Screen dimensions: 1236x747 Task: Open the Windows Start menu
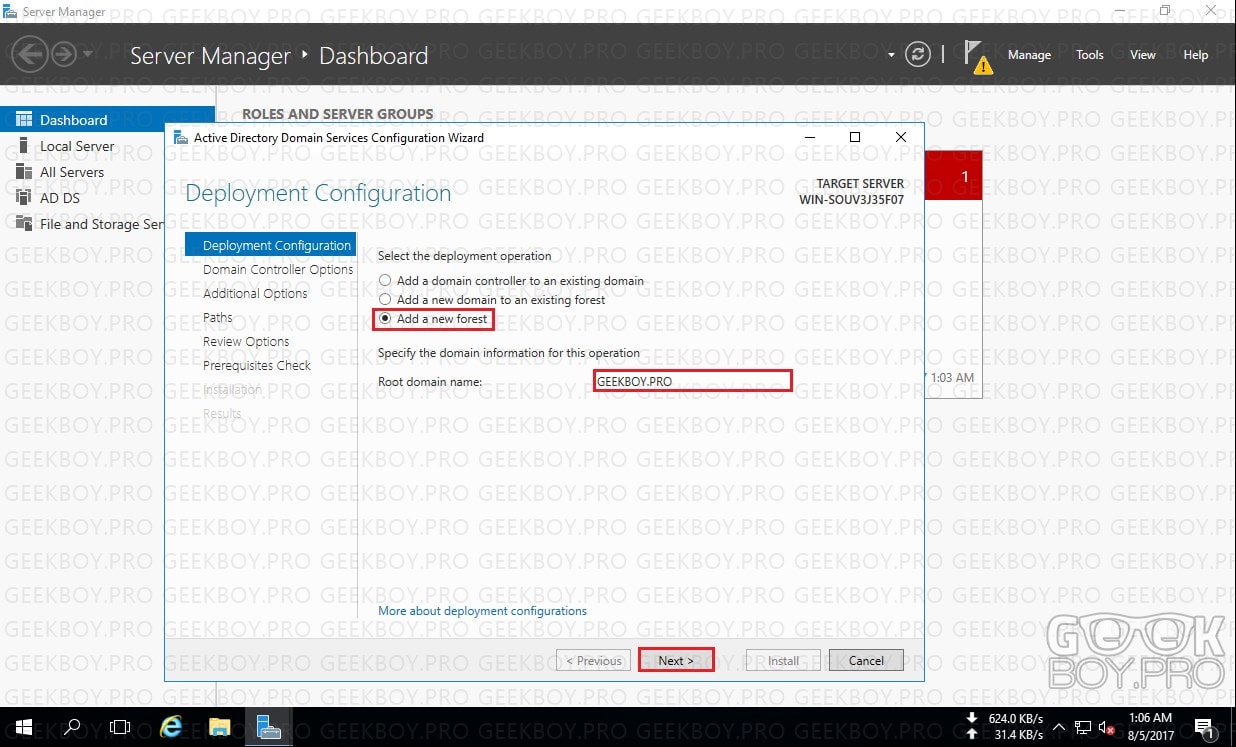[x=23, y=727]
